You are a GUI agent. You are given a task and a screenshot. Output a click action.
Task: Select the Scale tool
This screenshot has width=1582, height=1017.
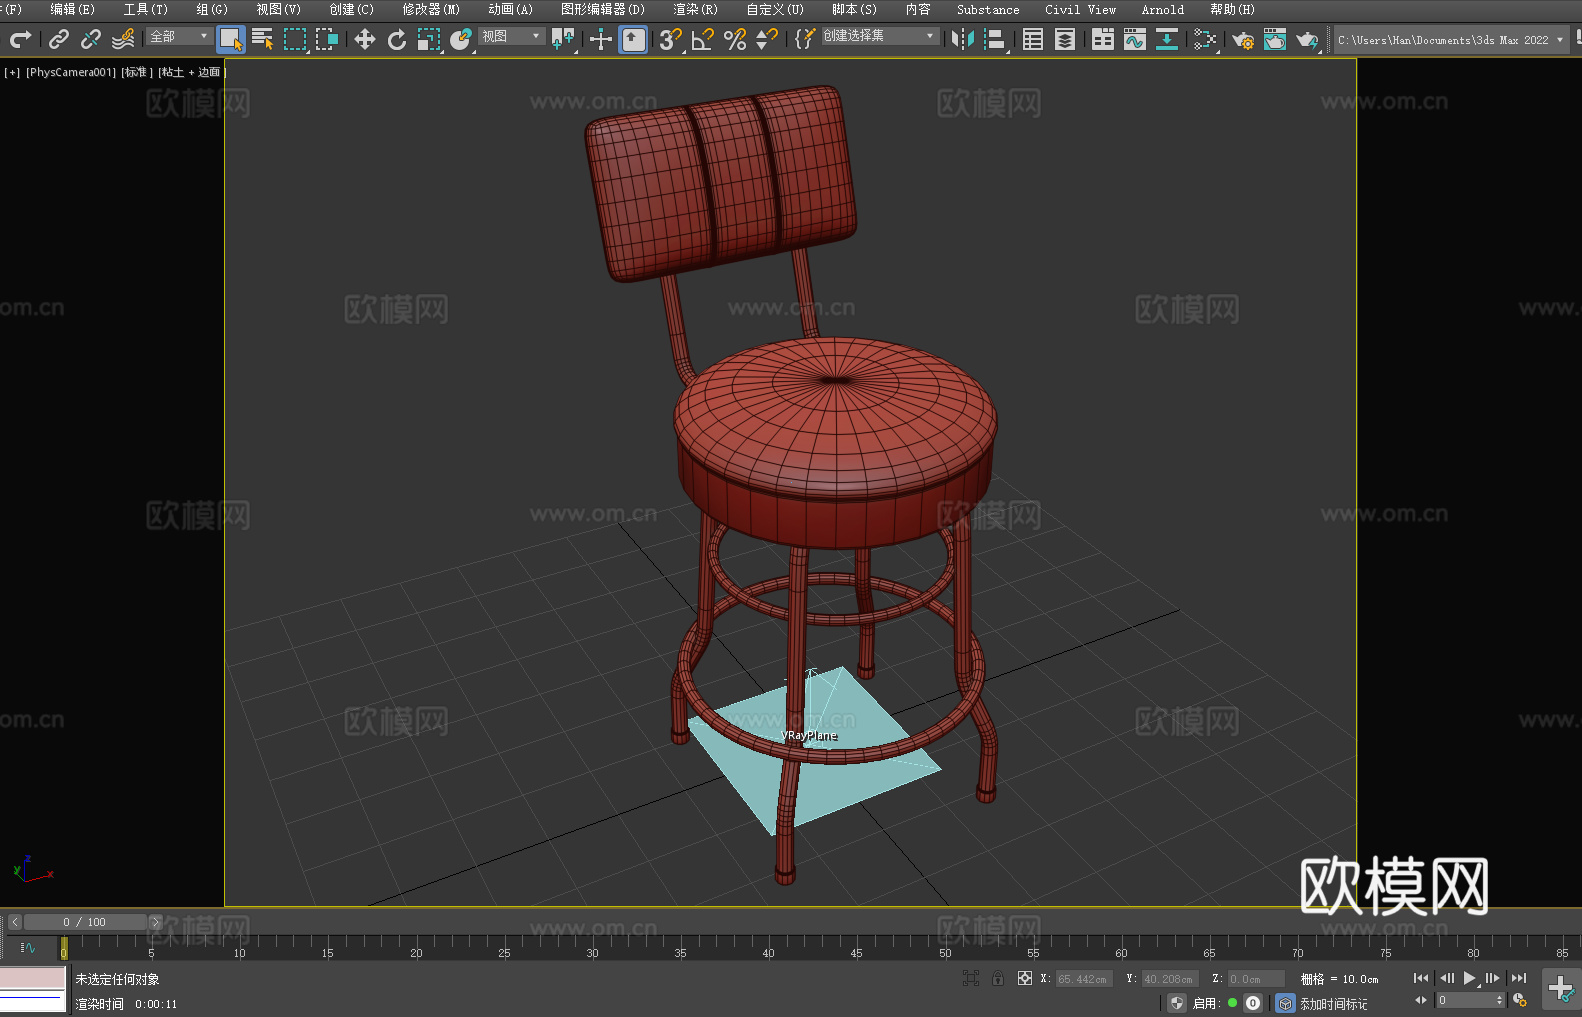coord(429,39)
